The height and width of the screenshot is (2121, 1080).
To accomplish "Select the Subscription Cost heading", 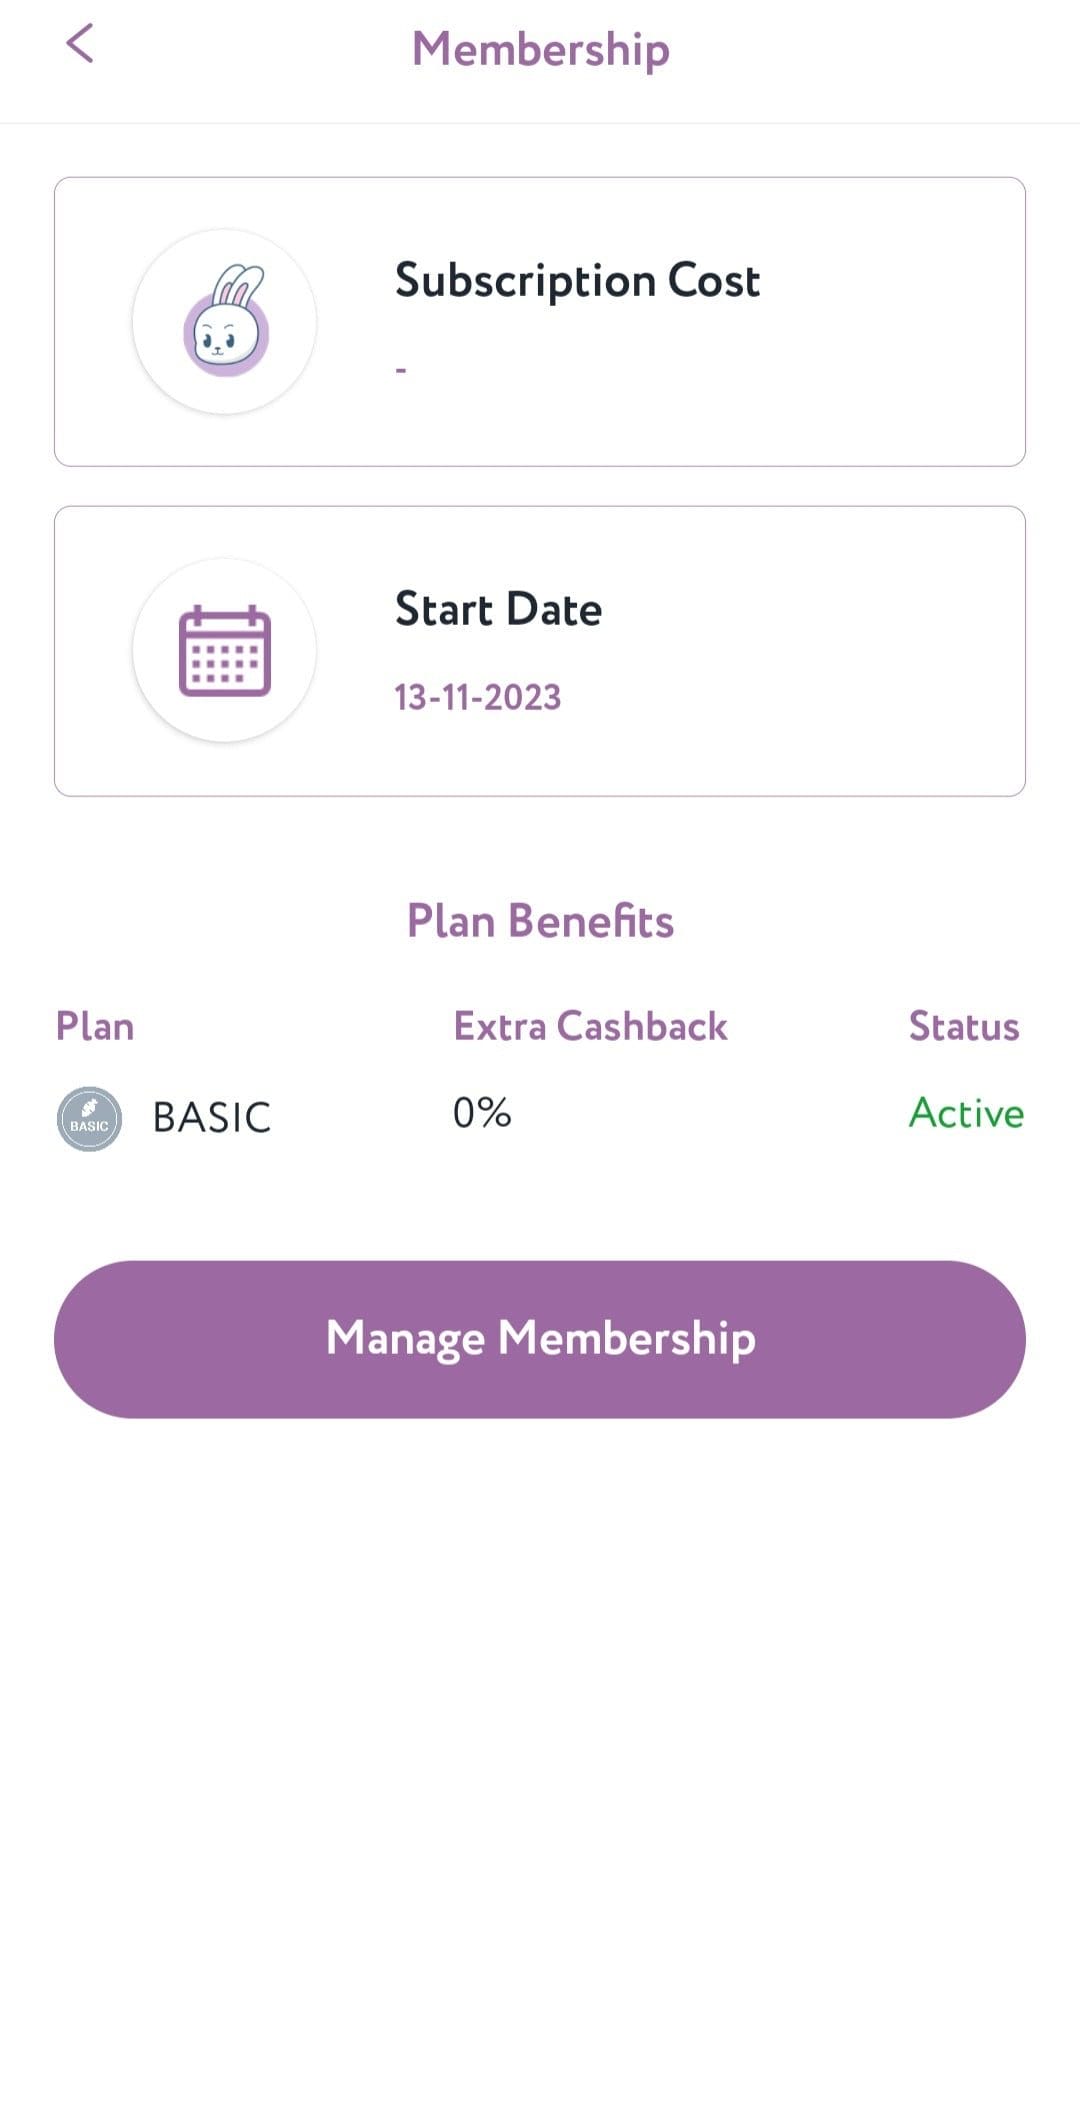I will tap(578, 281).
